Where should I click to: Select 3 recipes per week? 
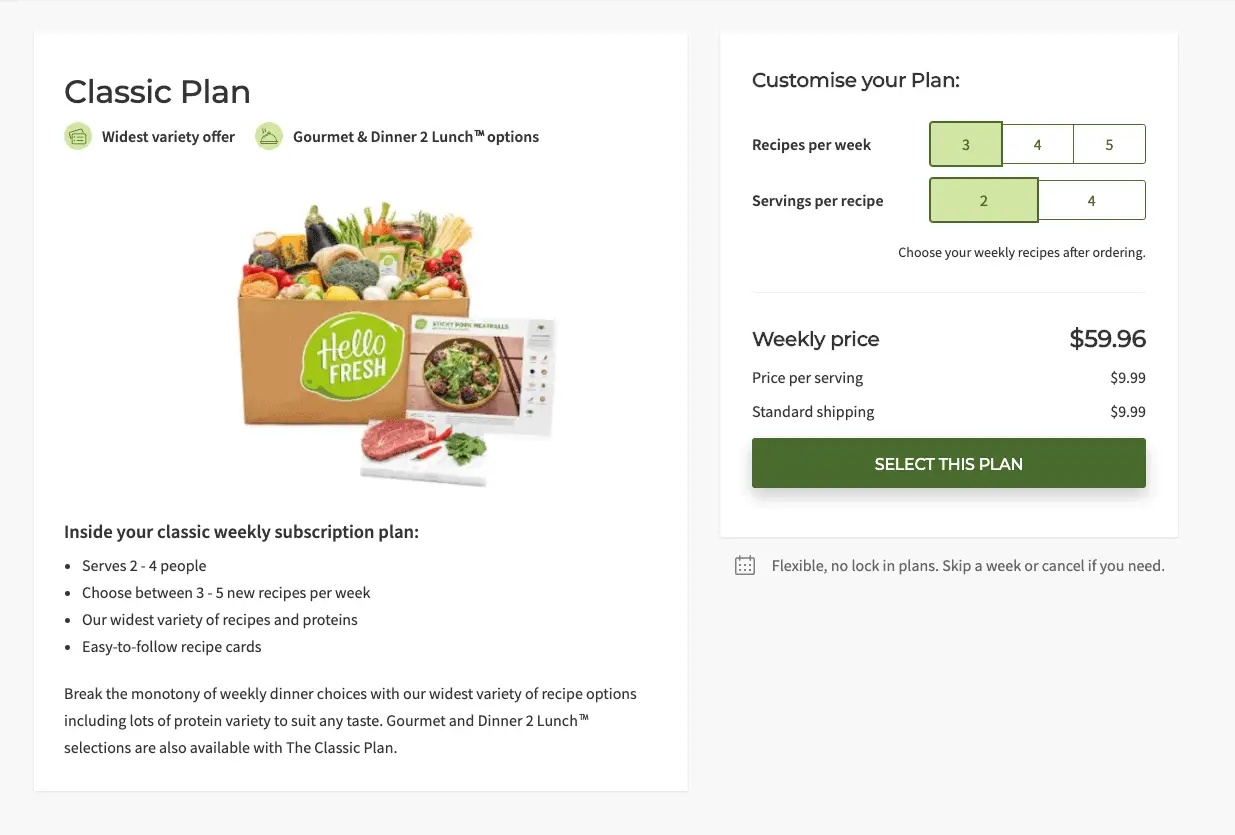(965, 144)
